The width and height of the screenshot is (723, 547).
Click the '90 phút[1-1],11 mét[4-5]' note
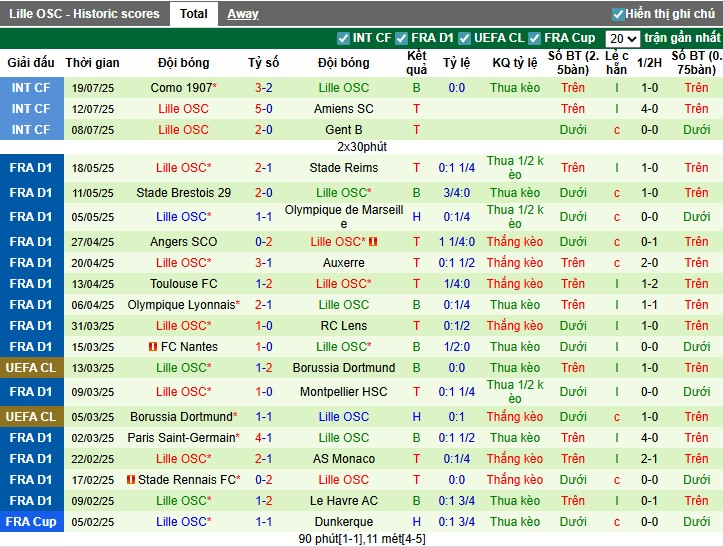[362, 539]
